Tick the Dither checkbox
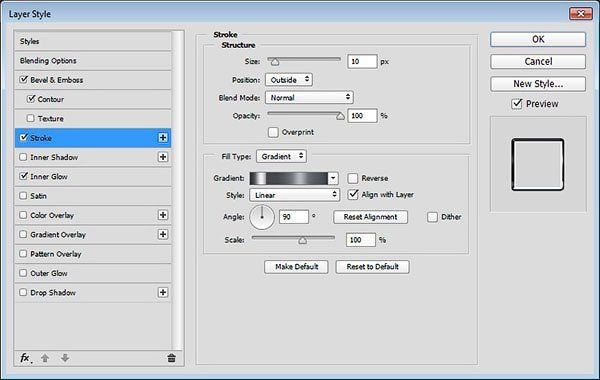Image resolution: width=600 pixels, height=380 pixels. tap(432, 217)
